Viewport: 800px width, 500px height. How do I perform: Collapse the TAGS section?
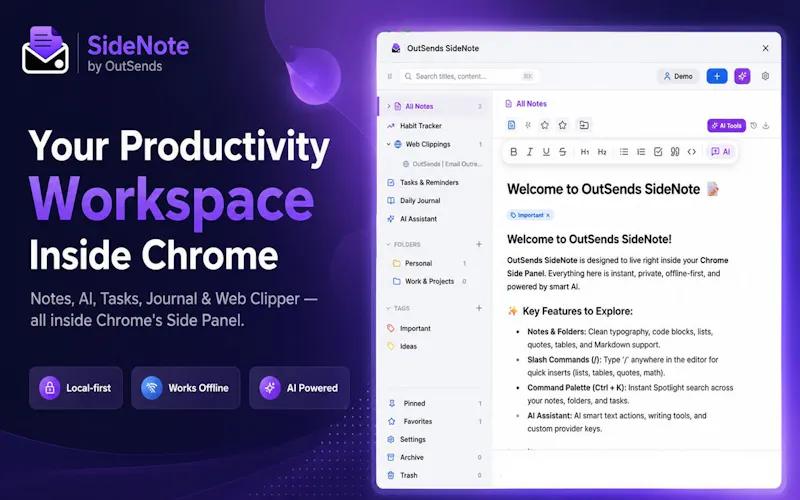pyautogui.click(x=388, y=308)
